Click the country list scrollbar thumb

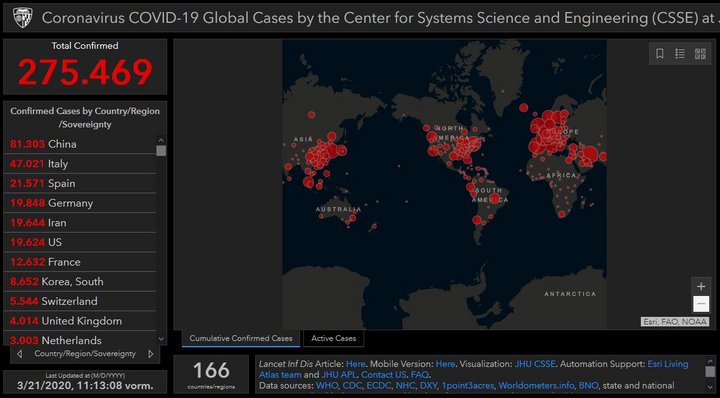[x=161, y=151]
